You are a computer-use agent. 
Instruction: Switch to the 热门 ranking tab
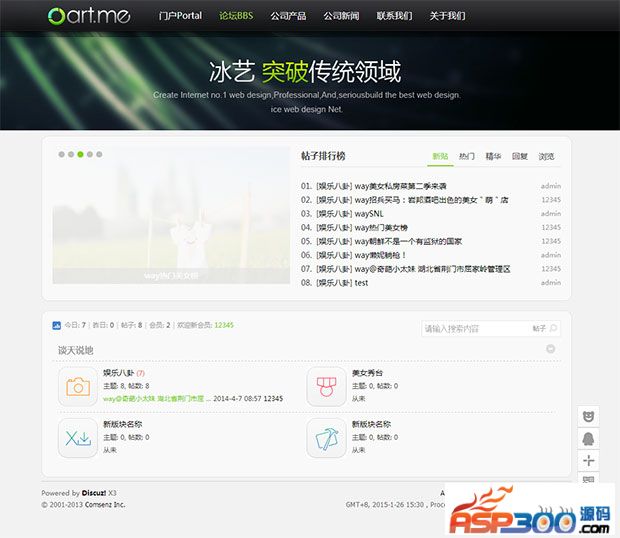click(467, 156)
